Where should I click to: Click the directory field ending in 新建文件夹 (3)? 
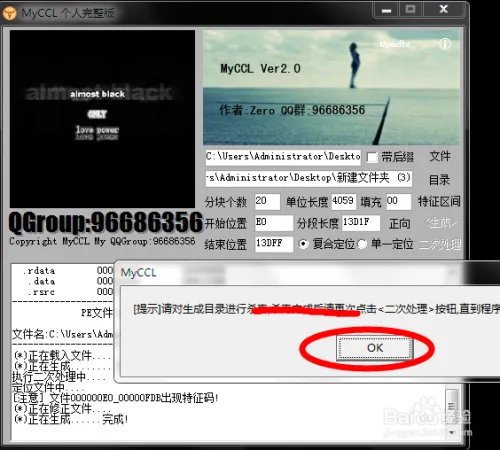coord(309,178)
